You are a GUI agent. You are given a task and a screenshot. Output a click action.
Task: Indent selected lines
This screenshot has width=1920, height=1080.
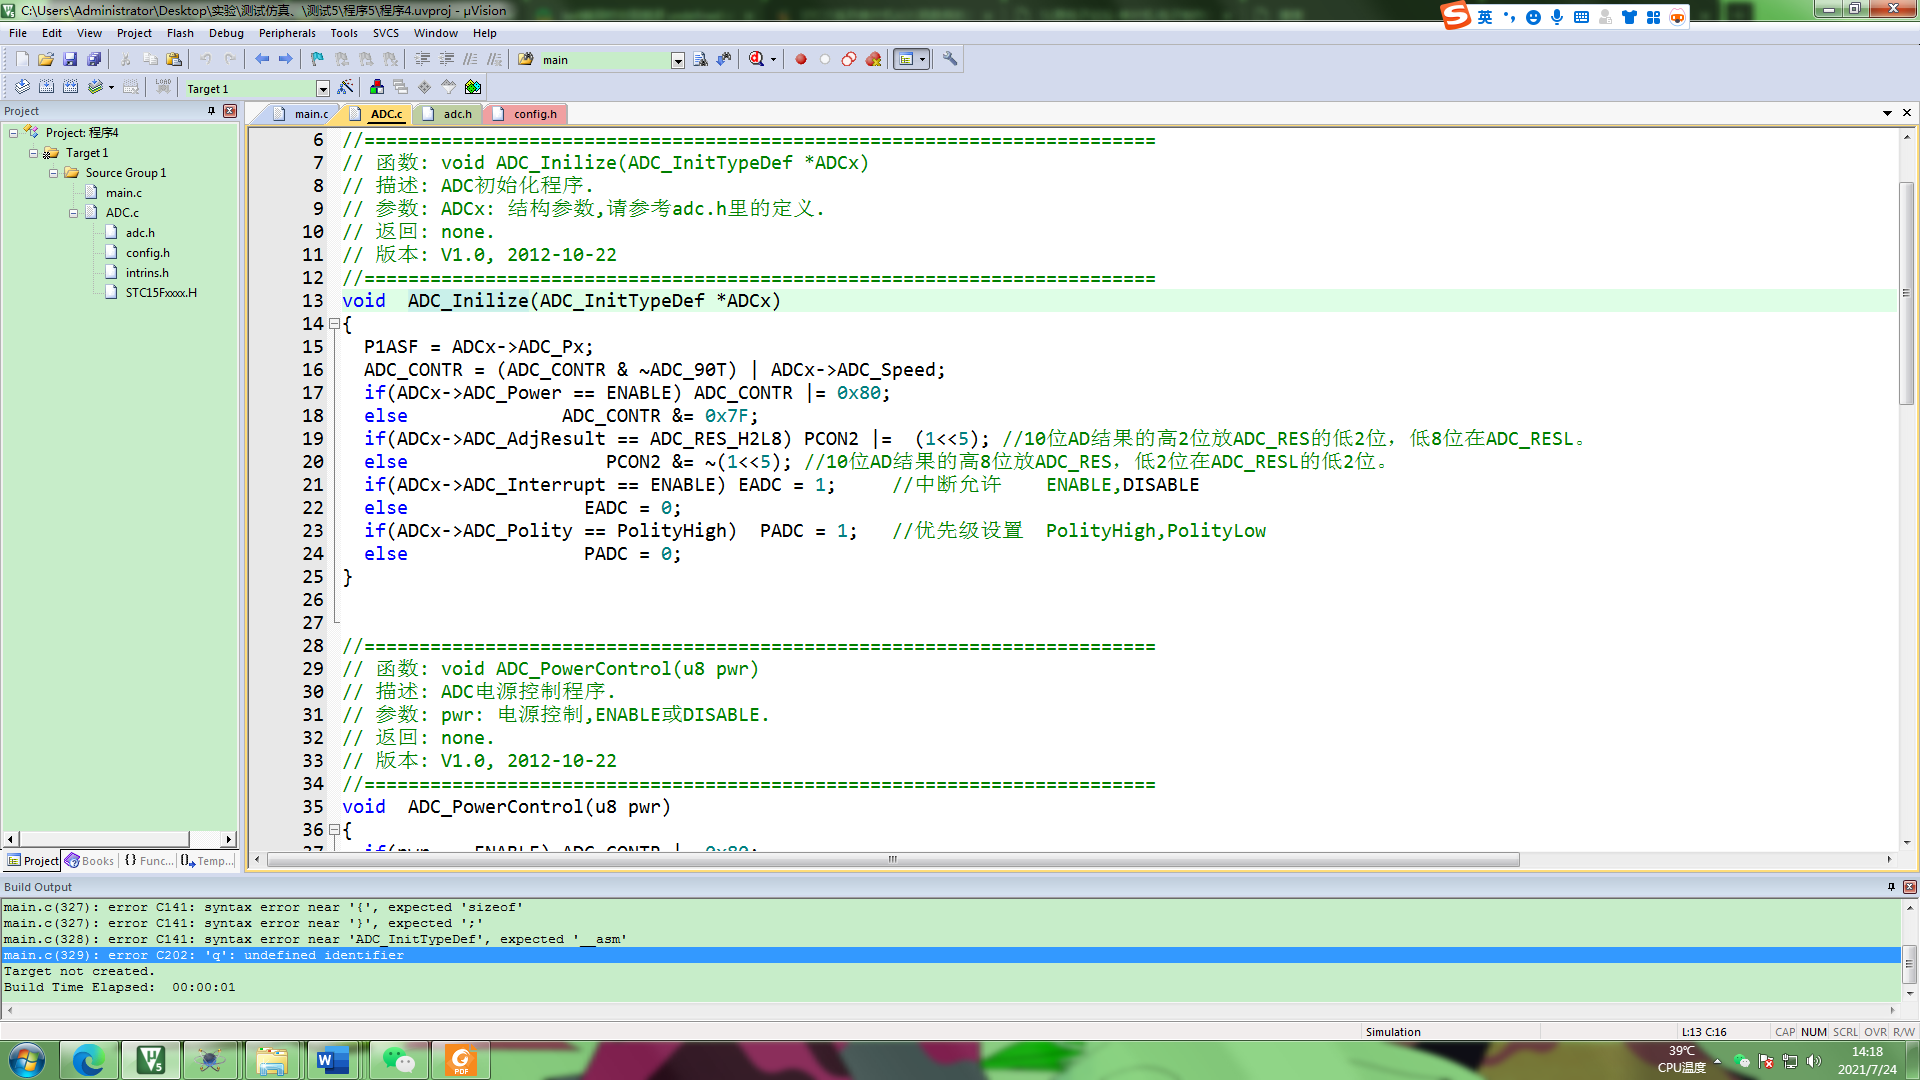423,60
